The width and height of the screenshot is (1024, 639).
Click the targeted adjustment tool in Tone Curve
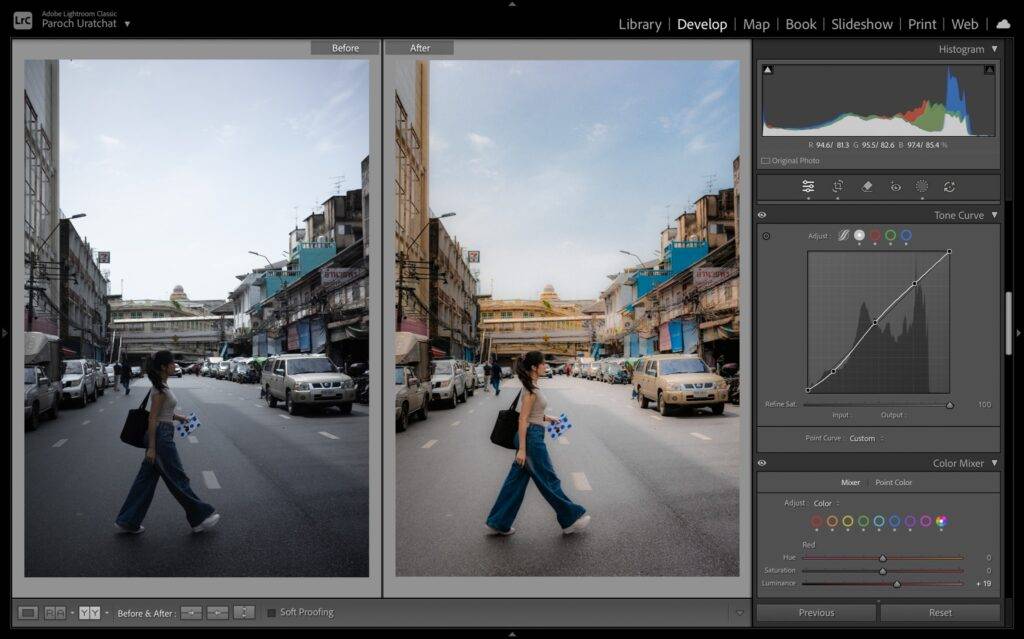(766, 236)
